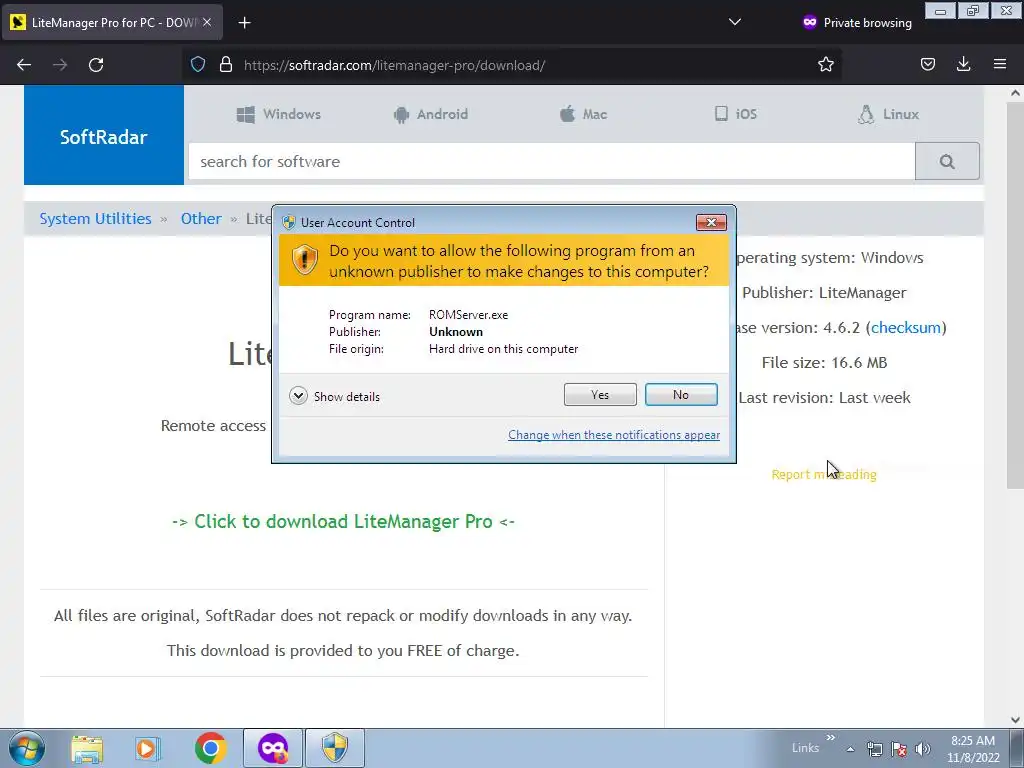Click the disabled Forward arrow
This screenshot has height=768, width=1024.
click(x=60, y=65)
